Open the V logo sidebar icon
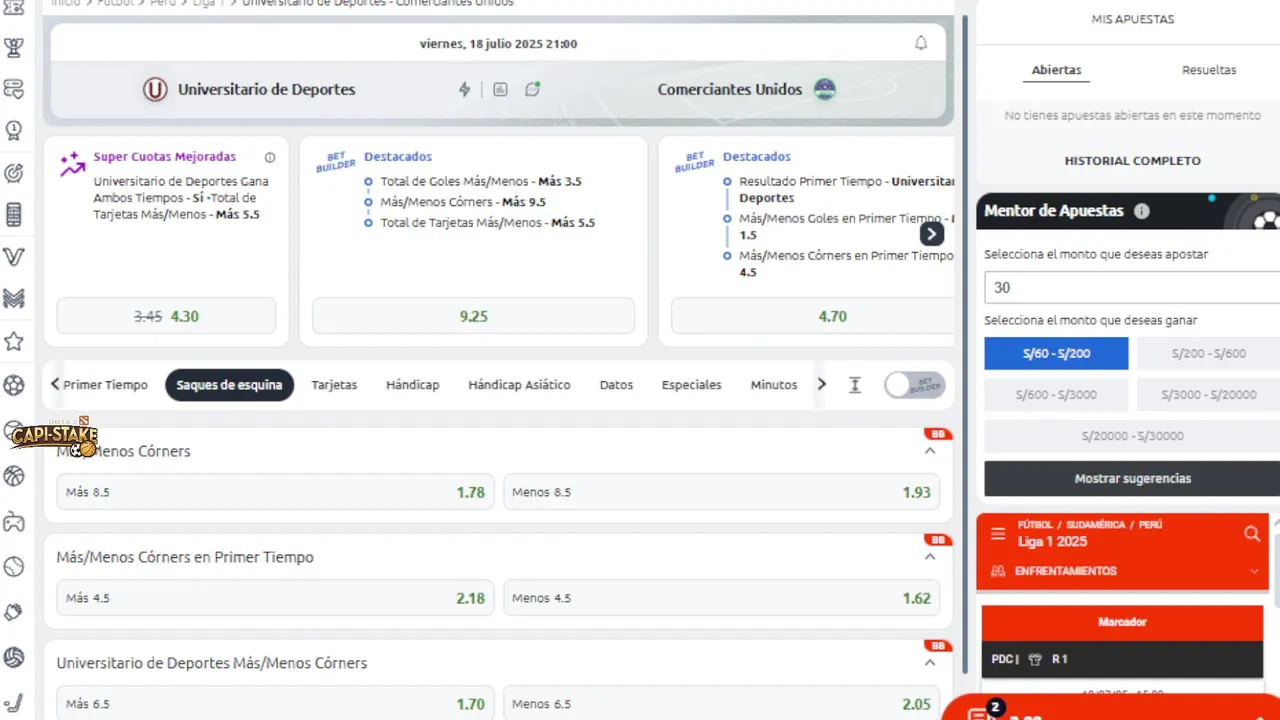 14,257
